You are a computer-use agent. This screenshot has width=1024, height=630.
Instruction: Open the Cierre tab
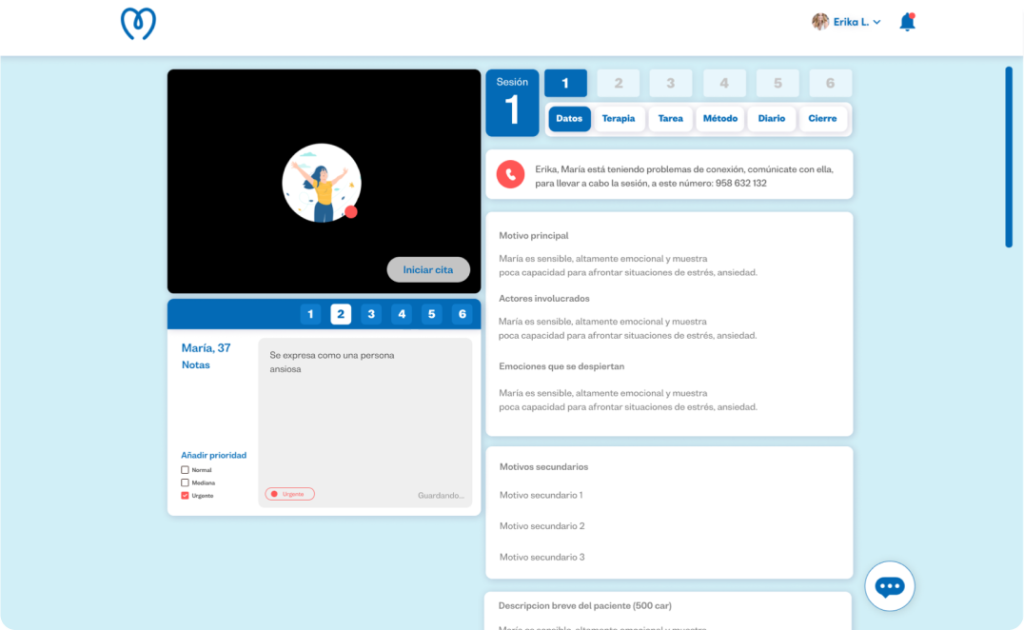822,119
